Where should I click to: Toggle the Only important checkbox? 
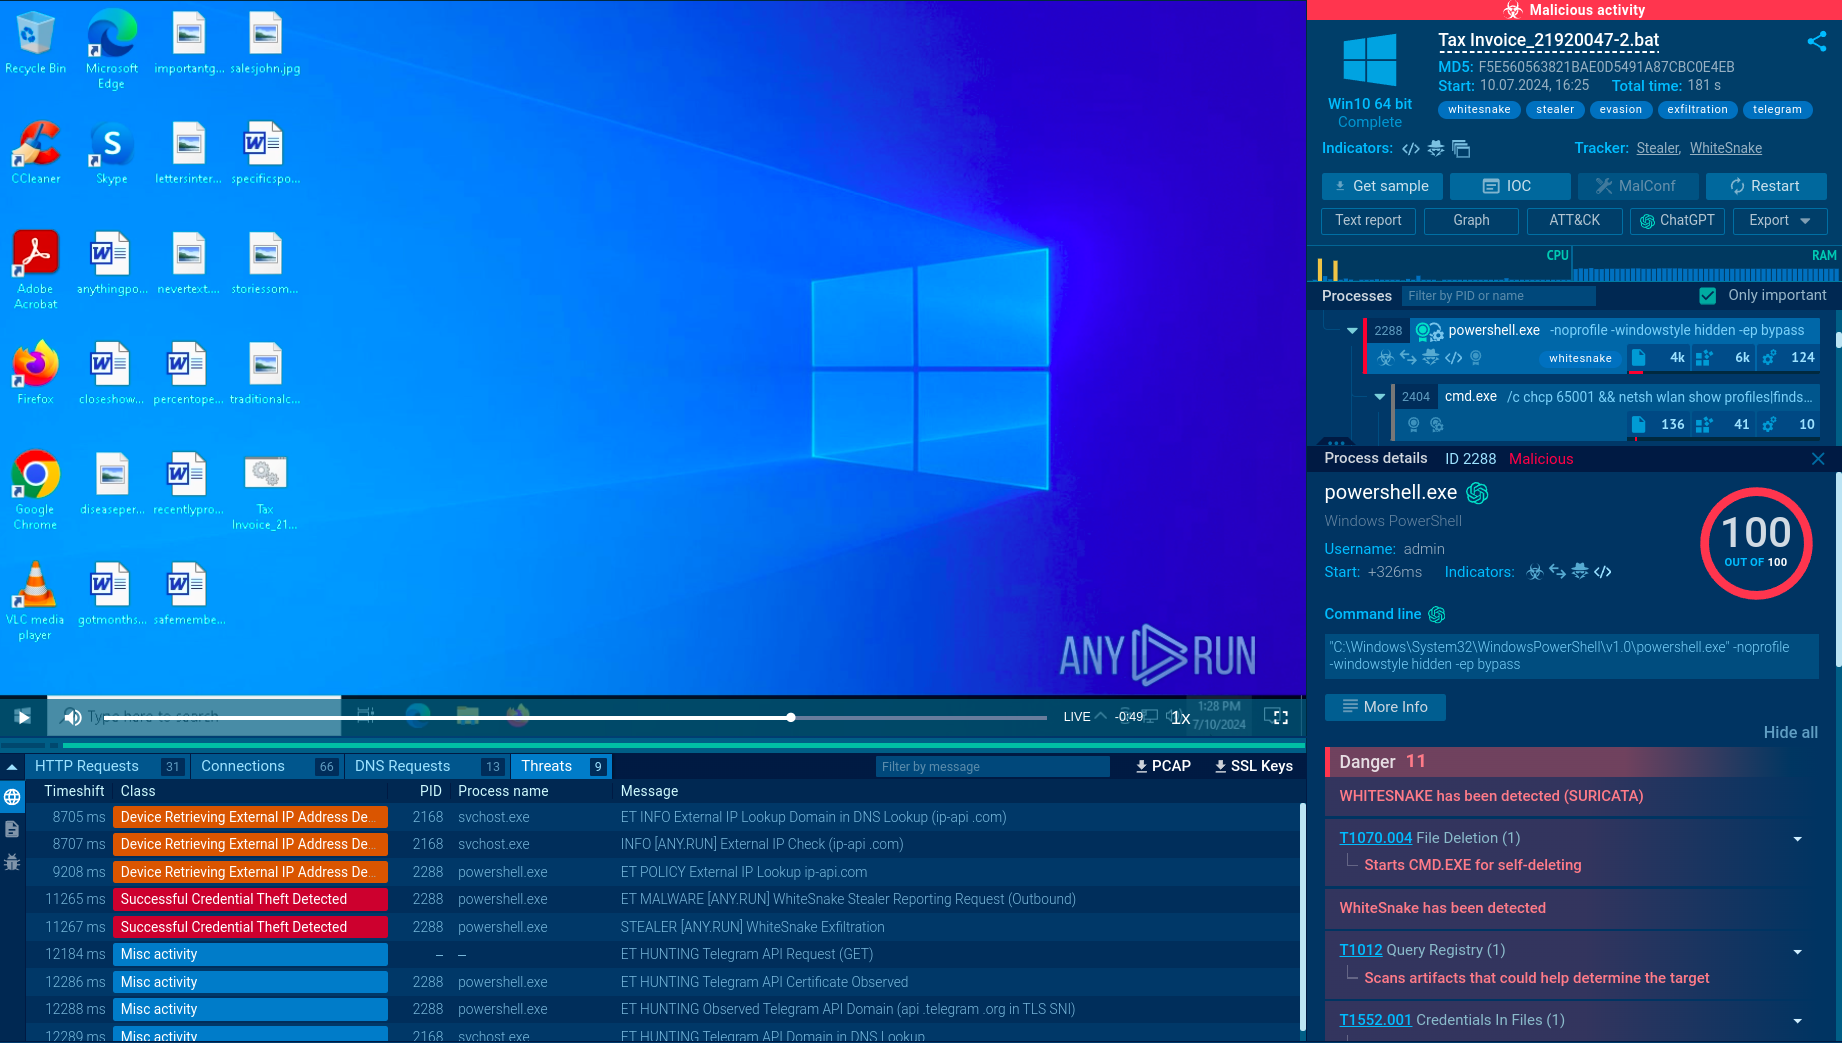click(1708, 296)
